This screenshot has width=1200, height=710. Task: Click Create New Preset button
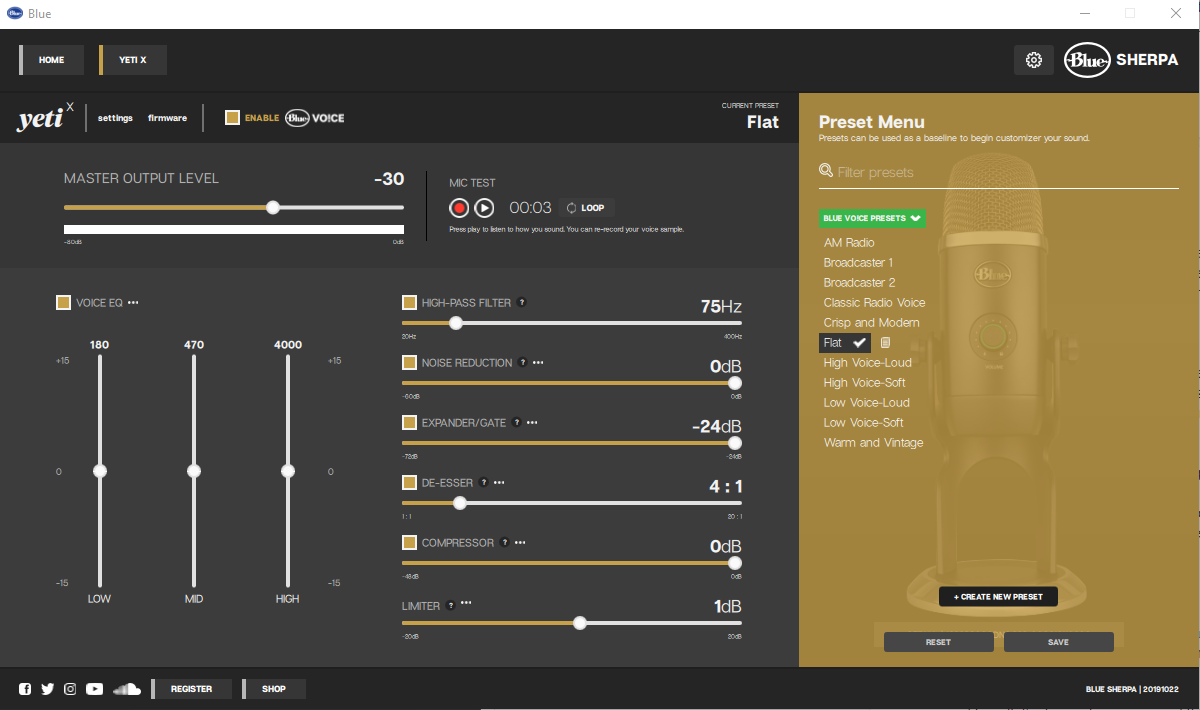(998, 597)
